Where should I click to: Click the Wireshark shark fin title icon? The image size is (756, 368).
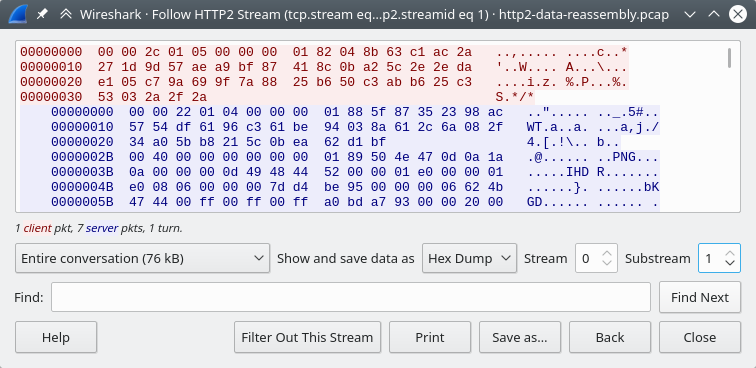click(x=18, y=14)
